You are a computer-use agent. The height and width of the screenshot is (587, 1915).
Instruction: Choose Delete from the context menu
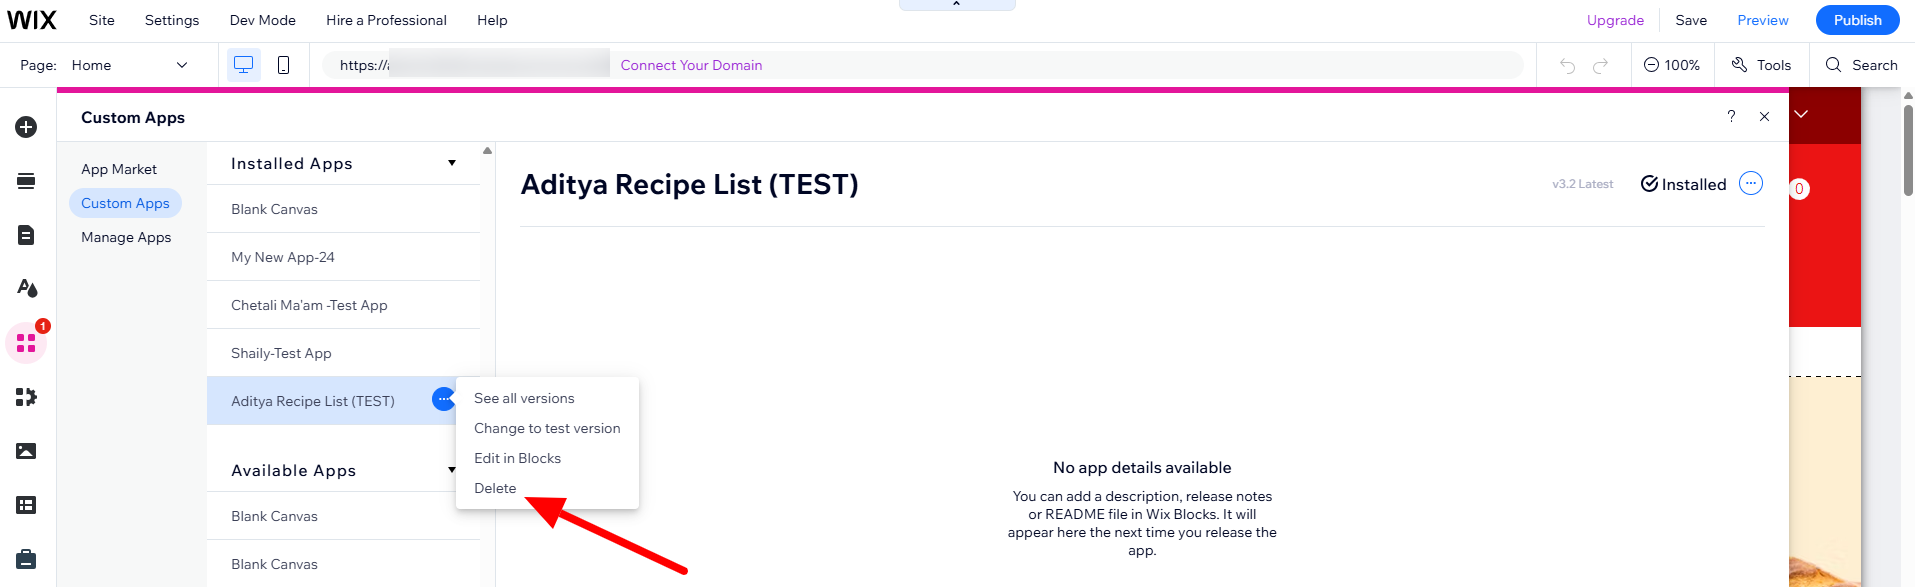tap(495, 488)
